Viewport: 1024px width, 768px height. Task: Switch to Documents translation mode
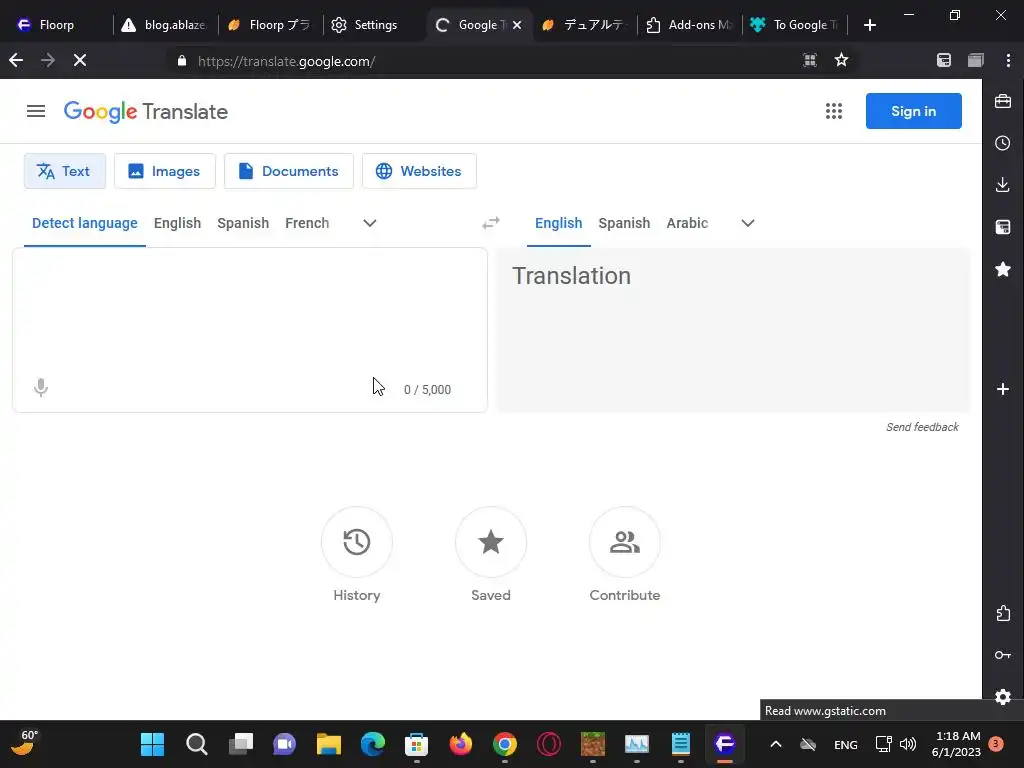pos(289,171)
